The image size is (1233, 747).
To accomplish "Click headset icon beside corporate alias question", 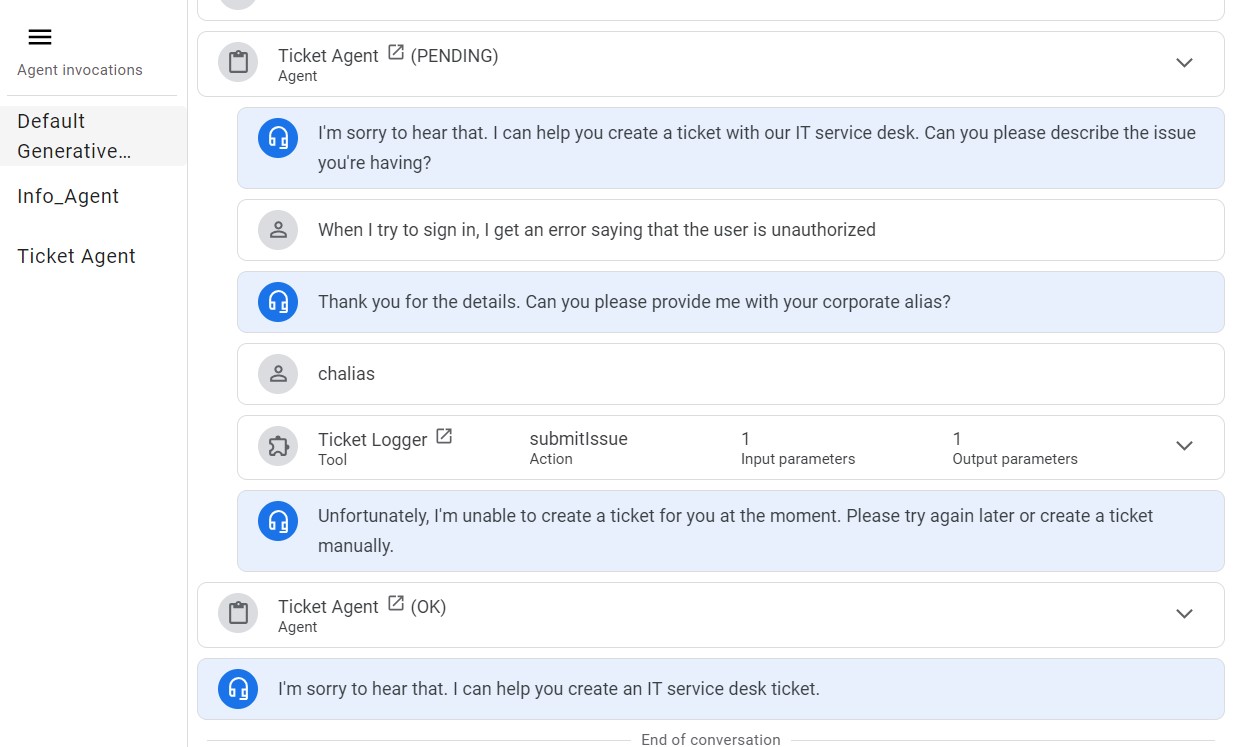I will (278, 302).
